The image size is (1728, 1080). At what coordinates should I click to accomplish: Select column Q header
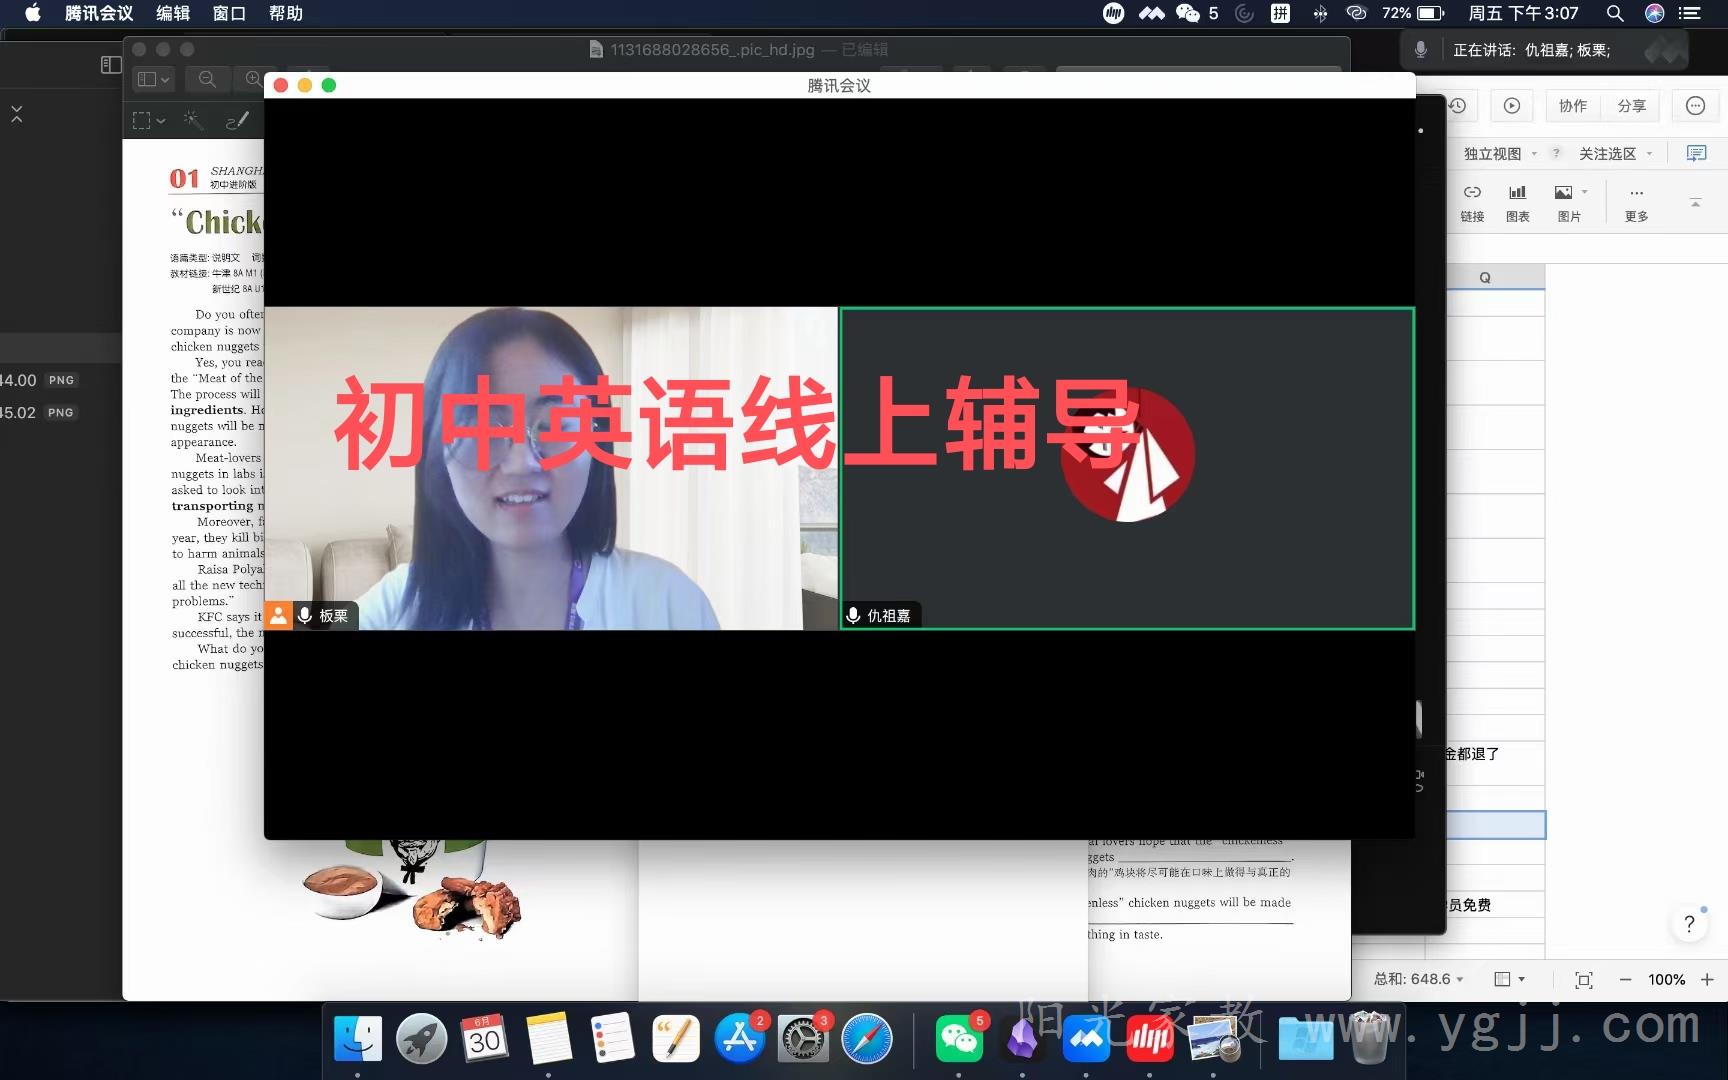[x=1485, y=278]
